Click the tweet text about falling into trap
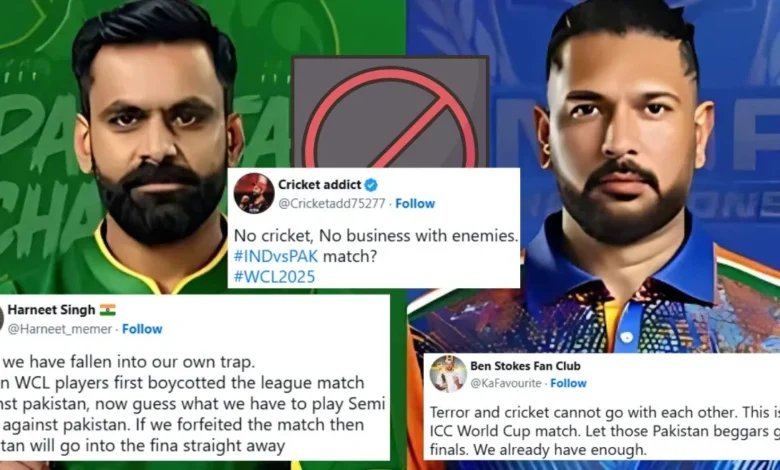 click(193, 403)
